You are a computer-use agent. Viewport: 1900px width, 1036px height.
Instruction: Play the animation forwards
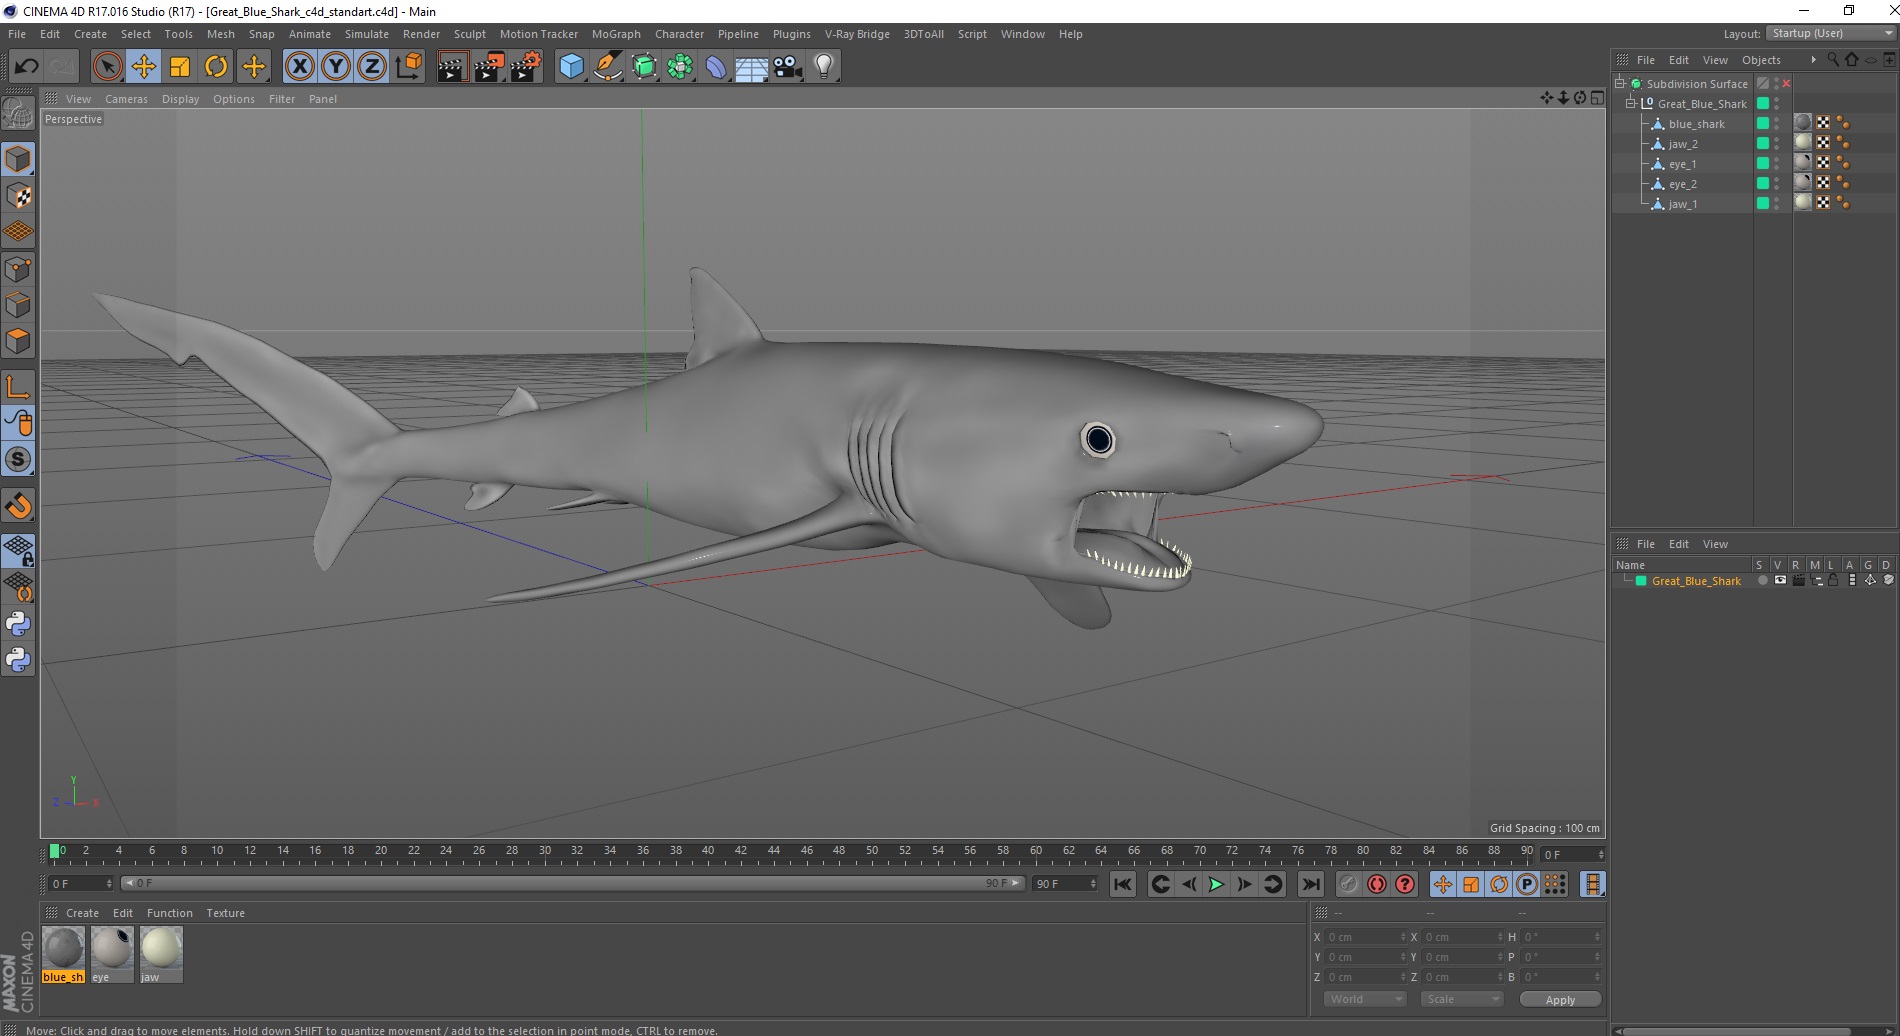click(x=1216, y=884)
